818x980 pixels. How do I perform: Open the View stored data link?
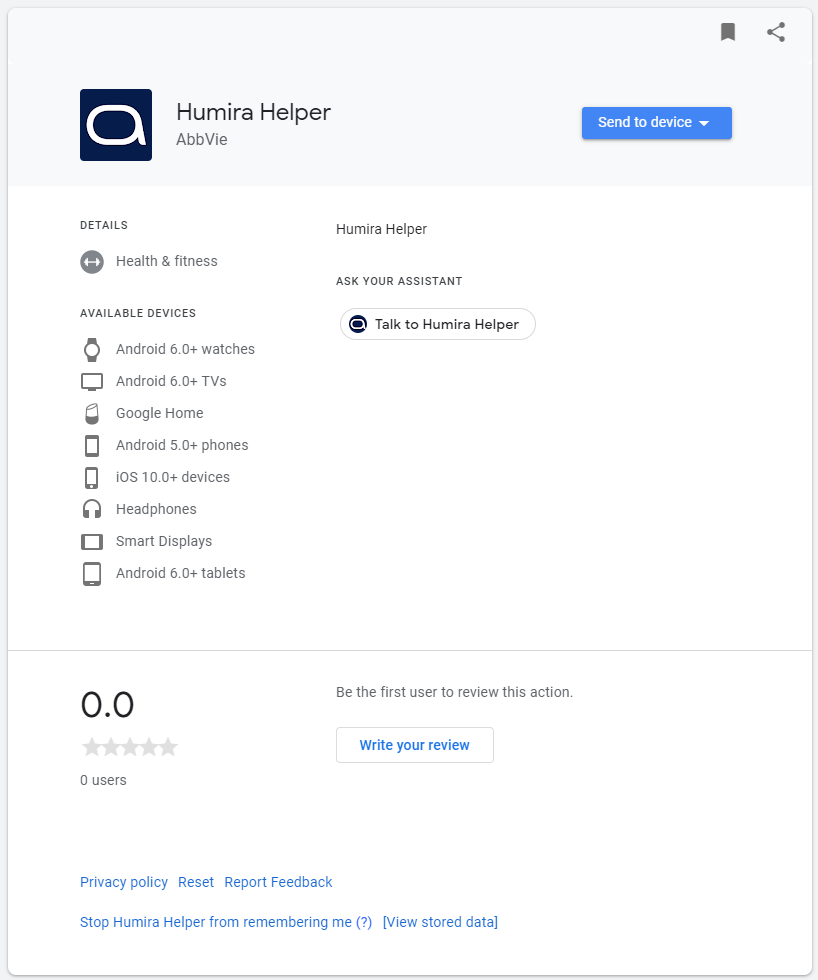(x=440, y=922)
